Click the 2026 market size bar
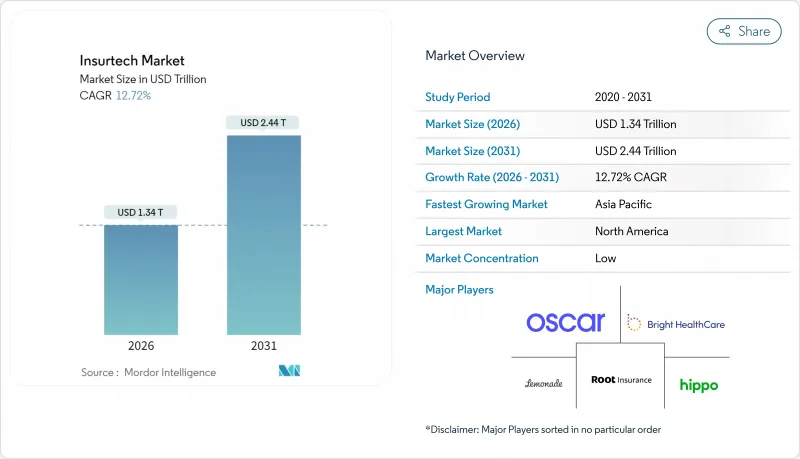800x459 pixels. 141,280
